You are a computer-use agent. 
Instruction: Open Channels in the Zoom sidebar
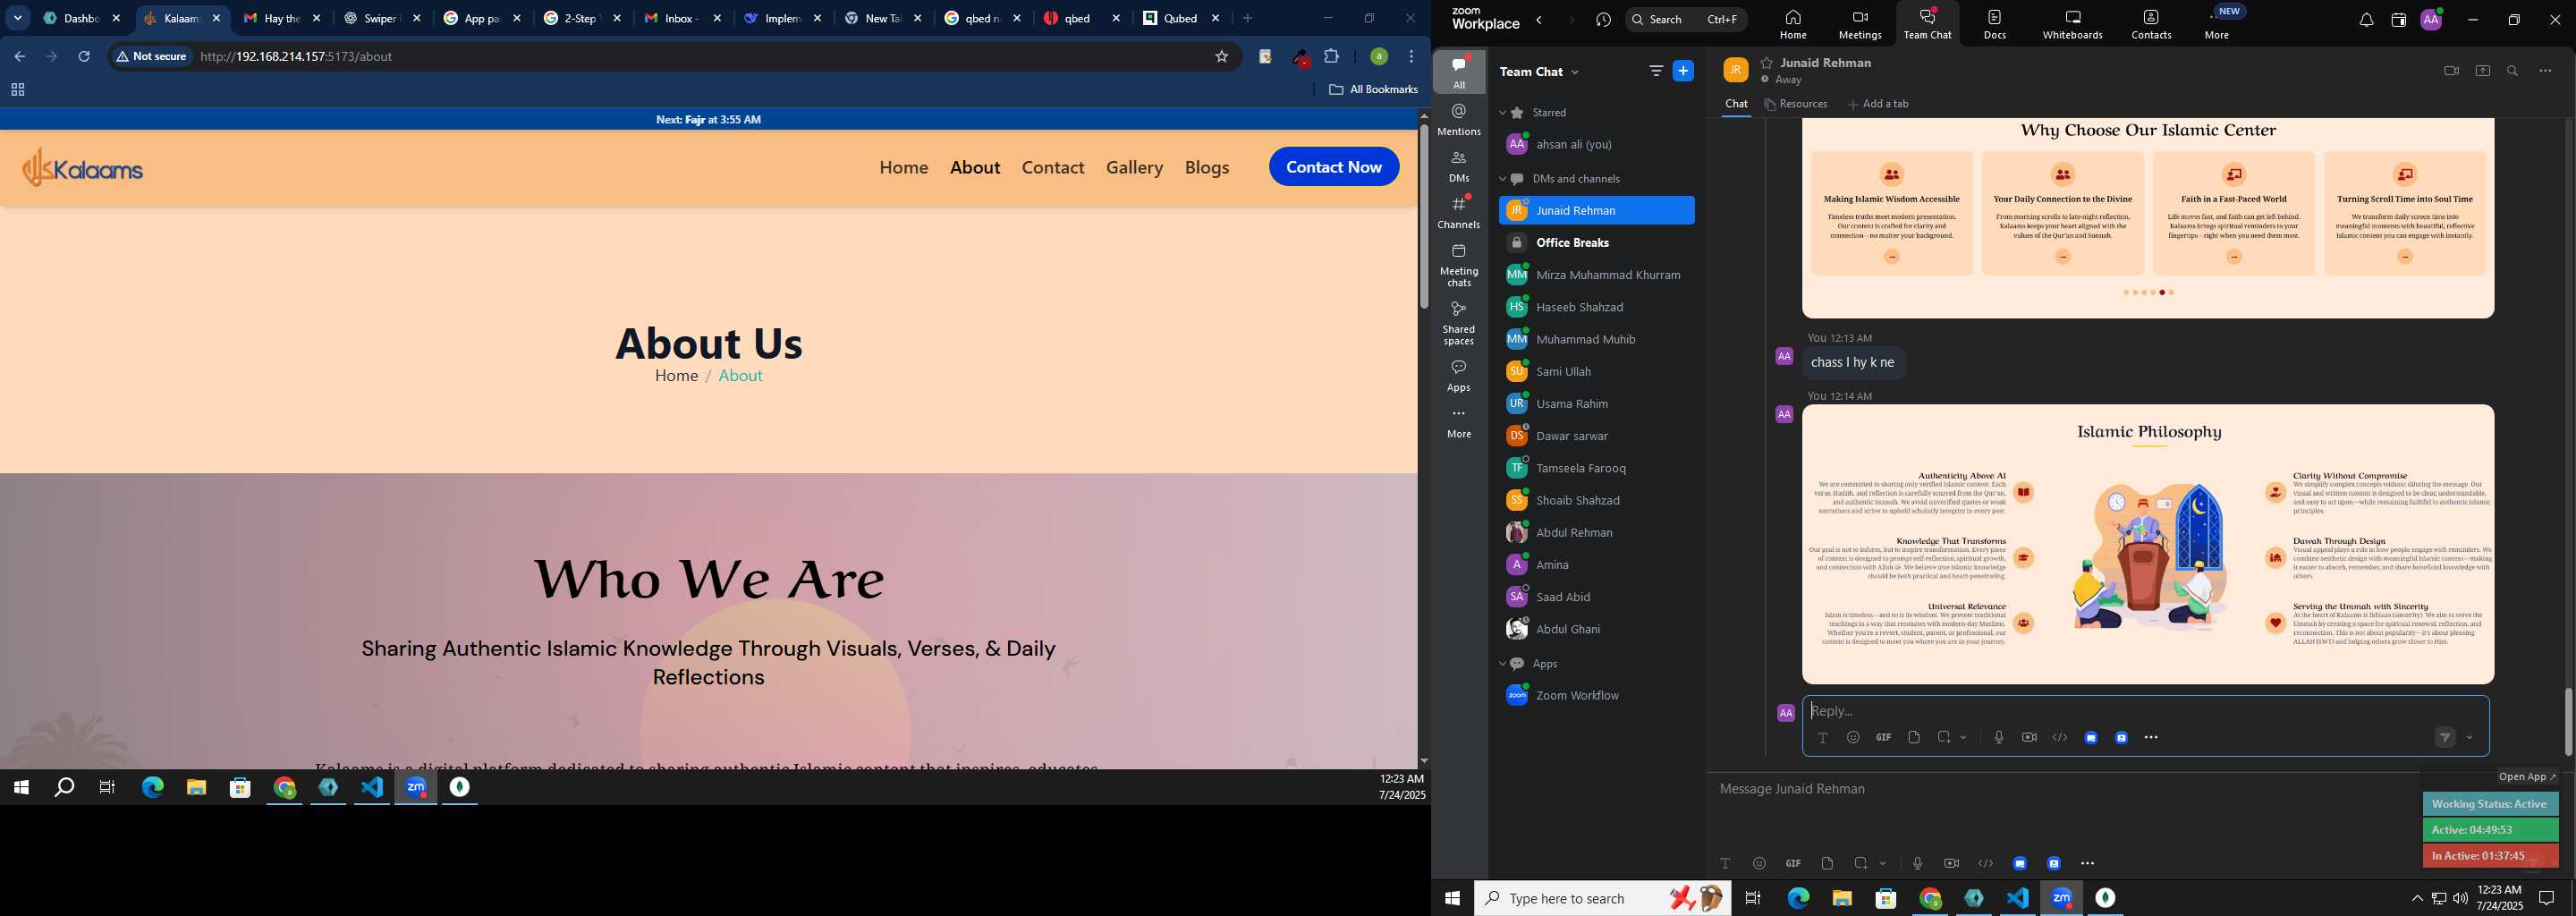[x=1459, y=213]
